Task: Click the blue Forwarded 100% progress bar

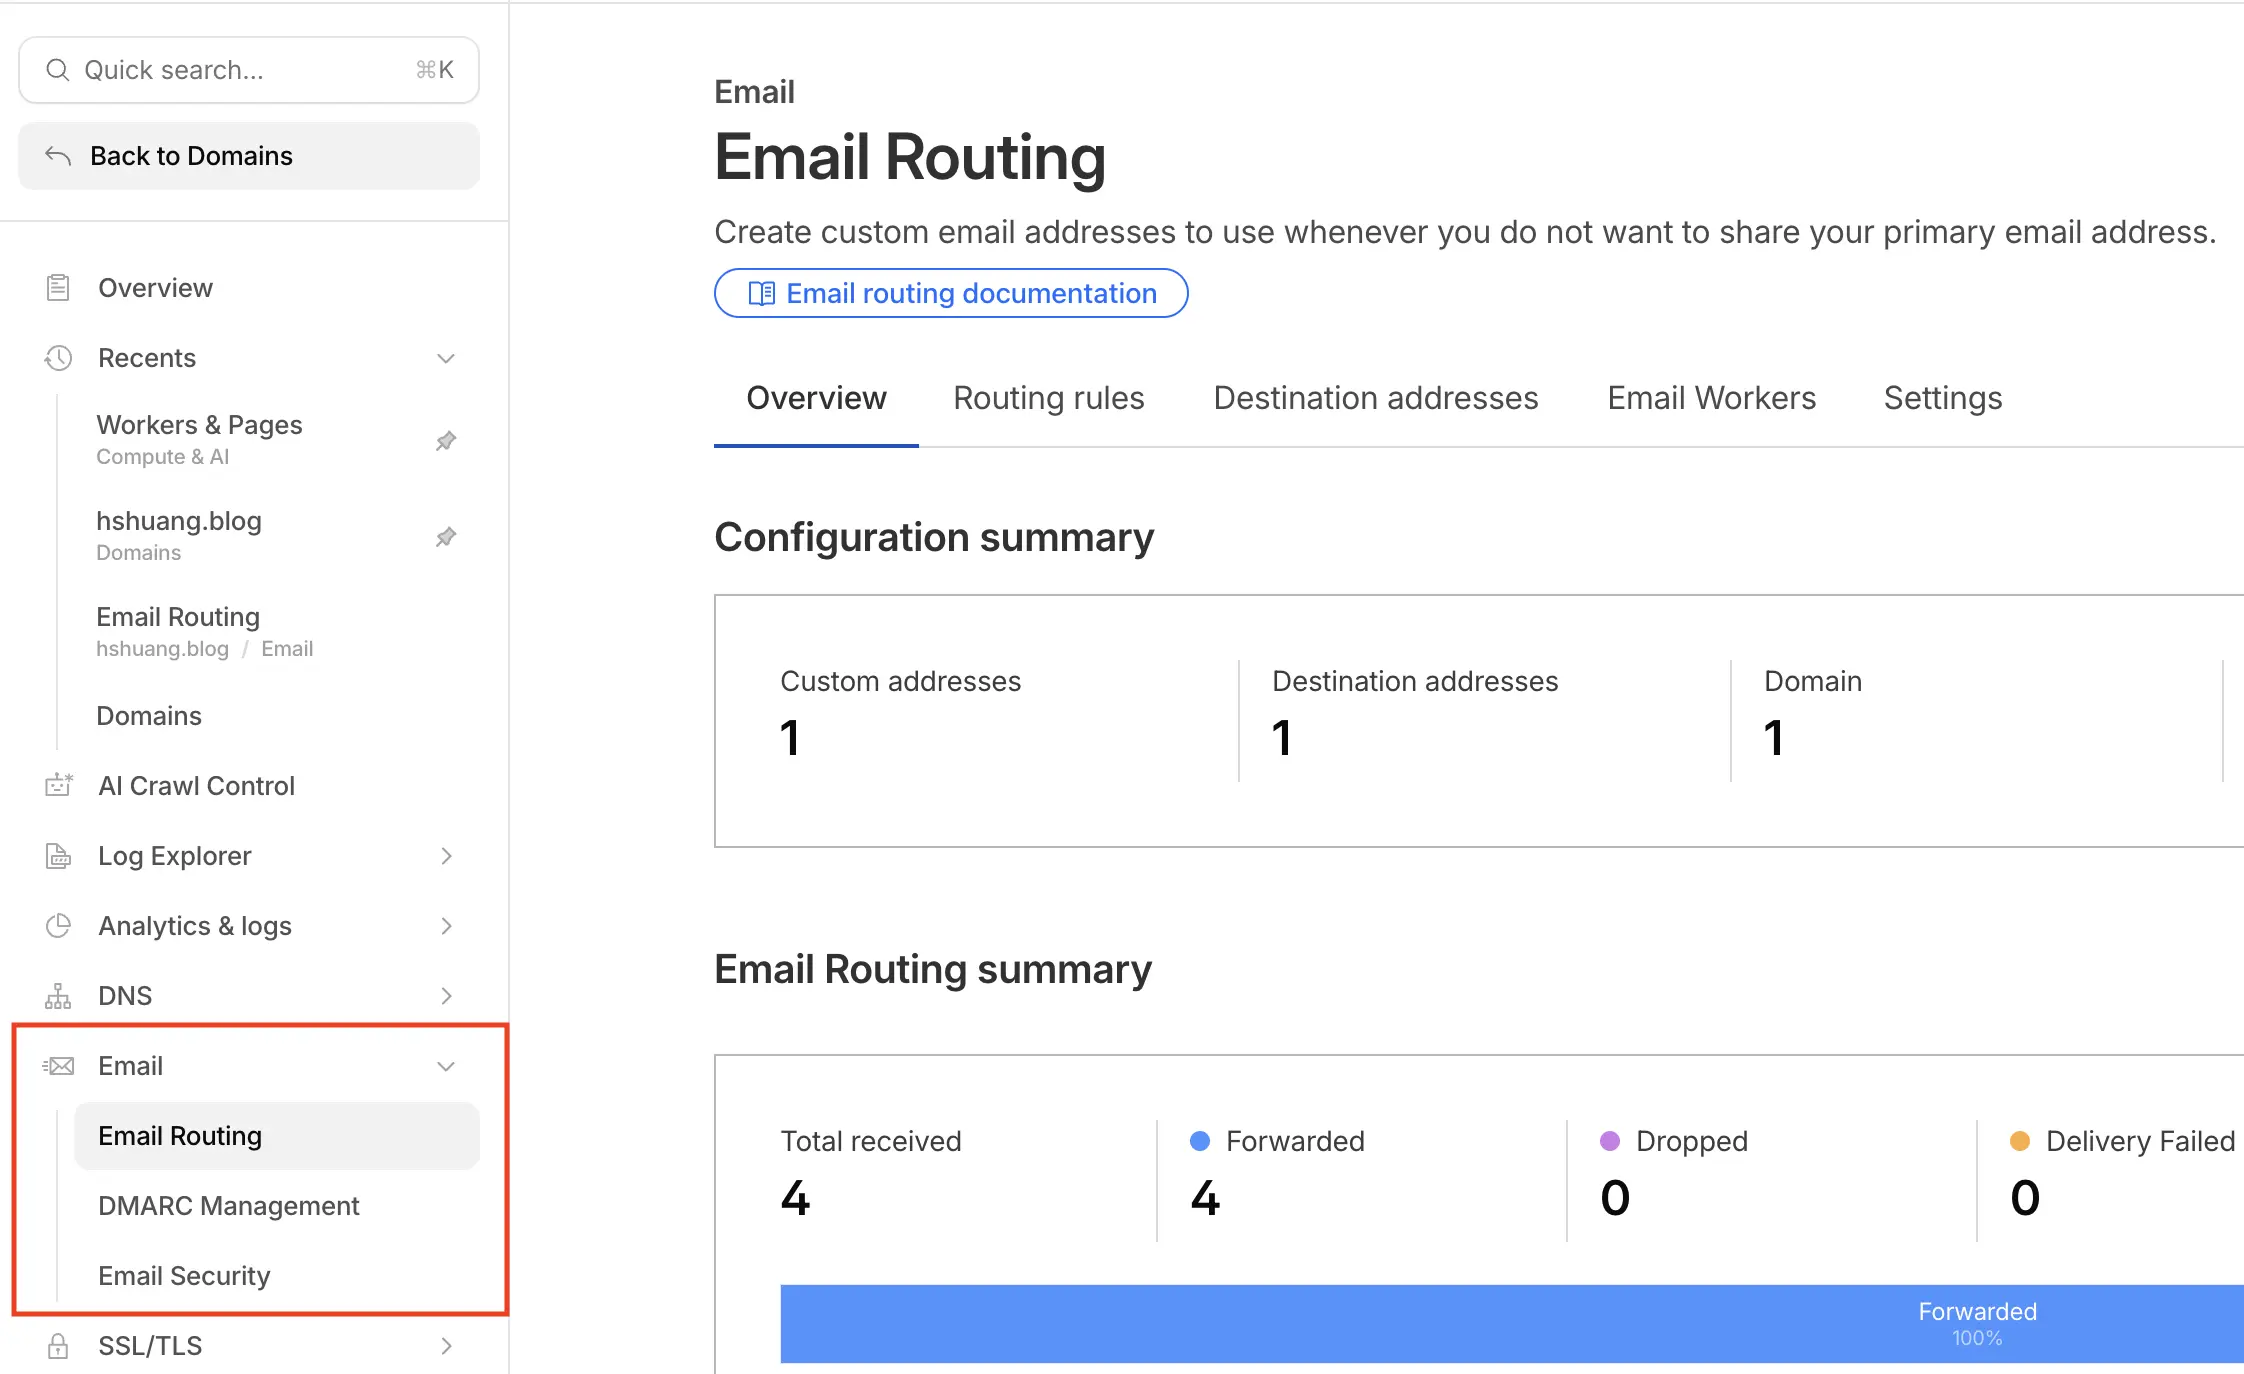Action: click(x=1500, y=1323)
